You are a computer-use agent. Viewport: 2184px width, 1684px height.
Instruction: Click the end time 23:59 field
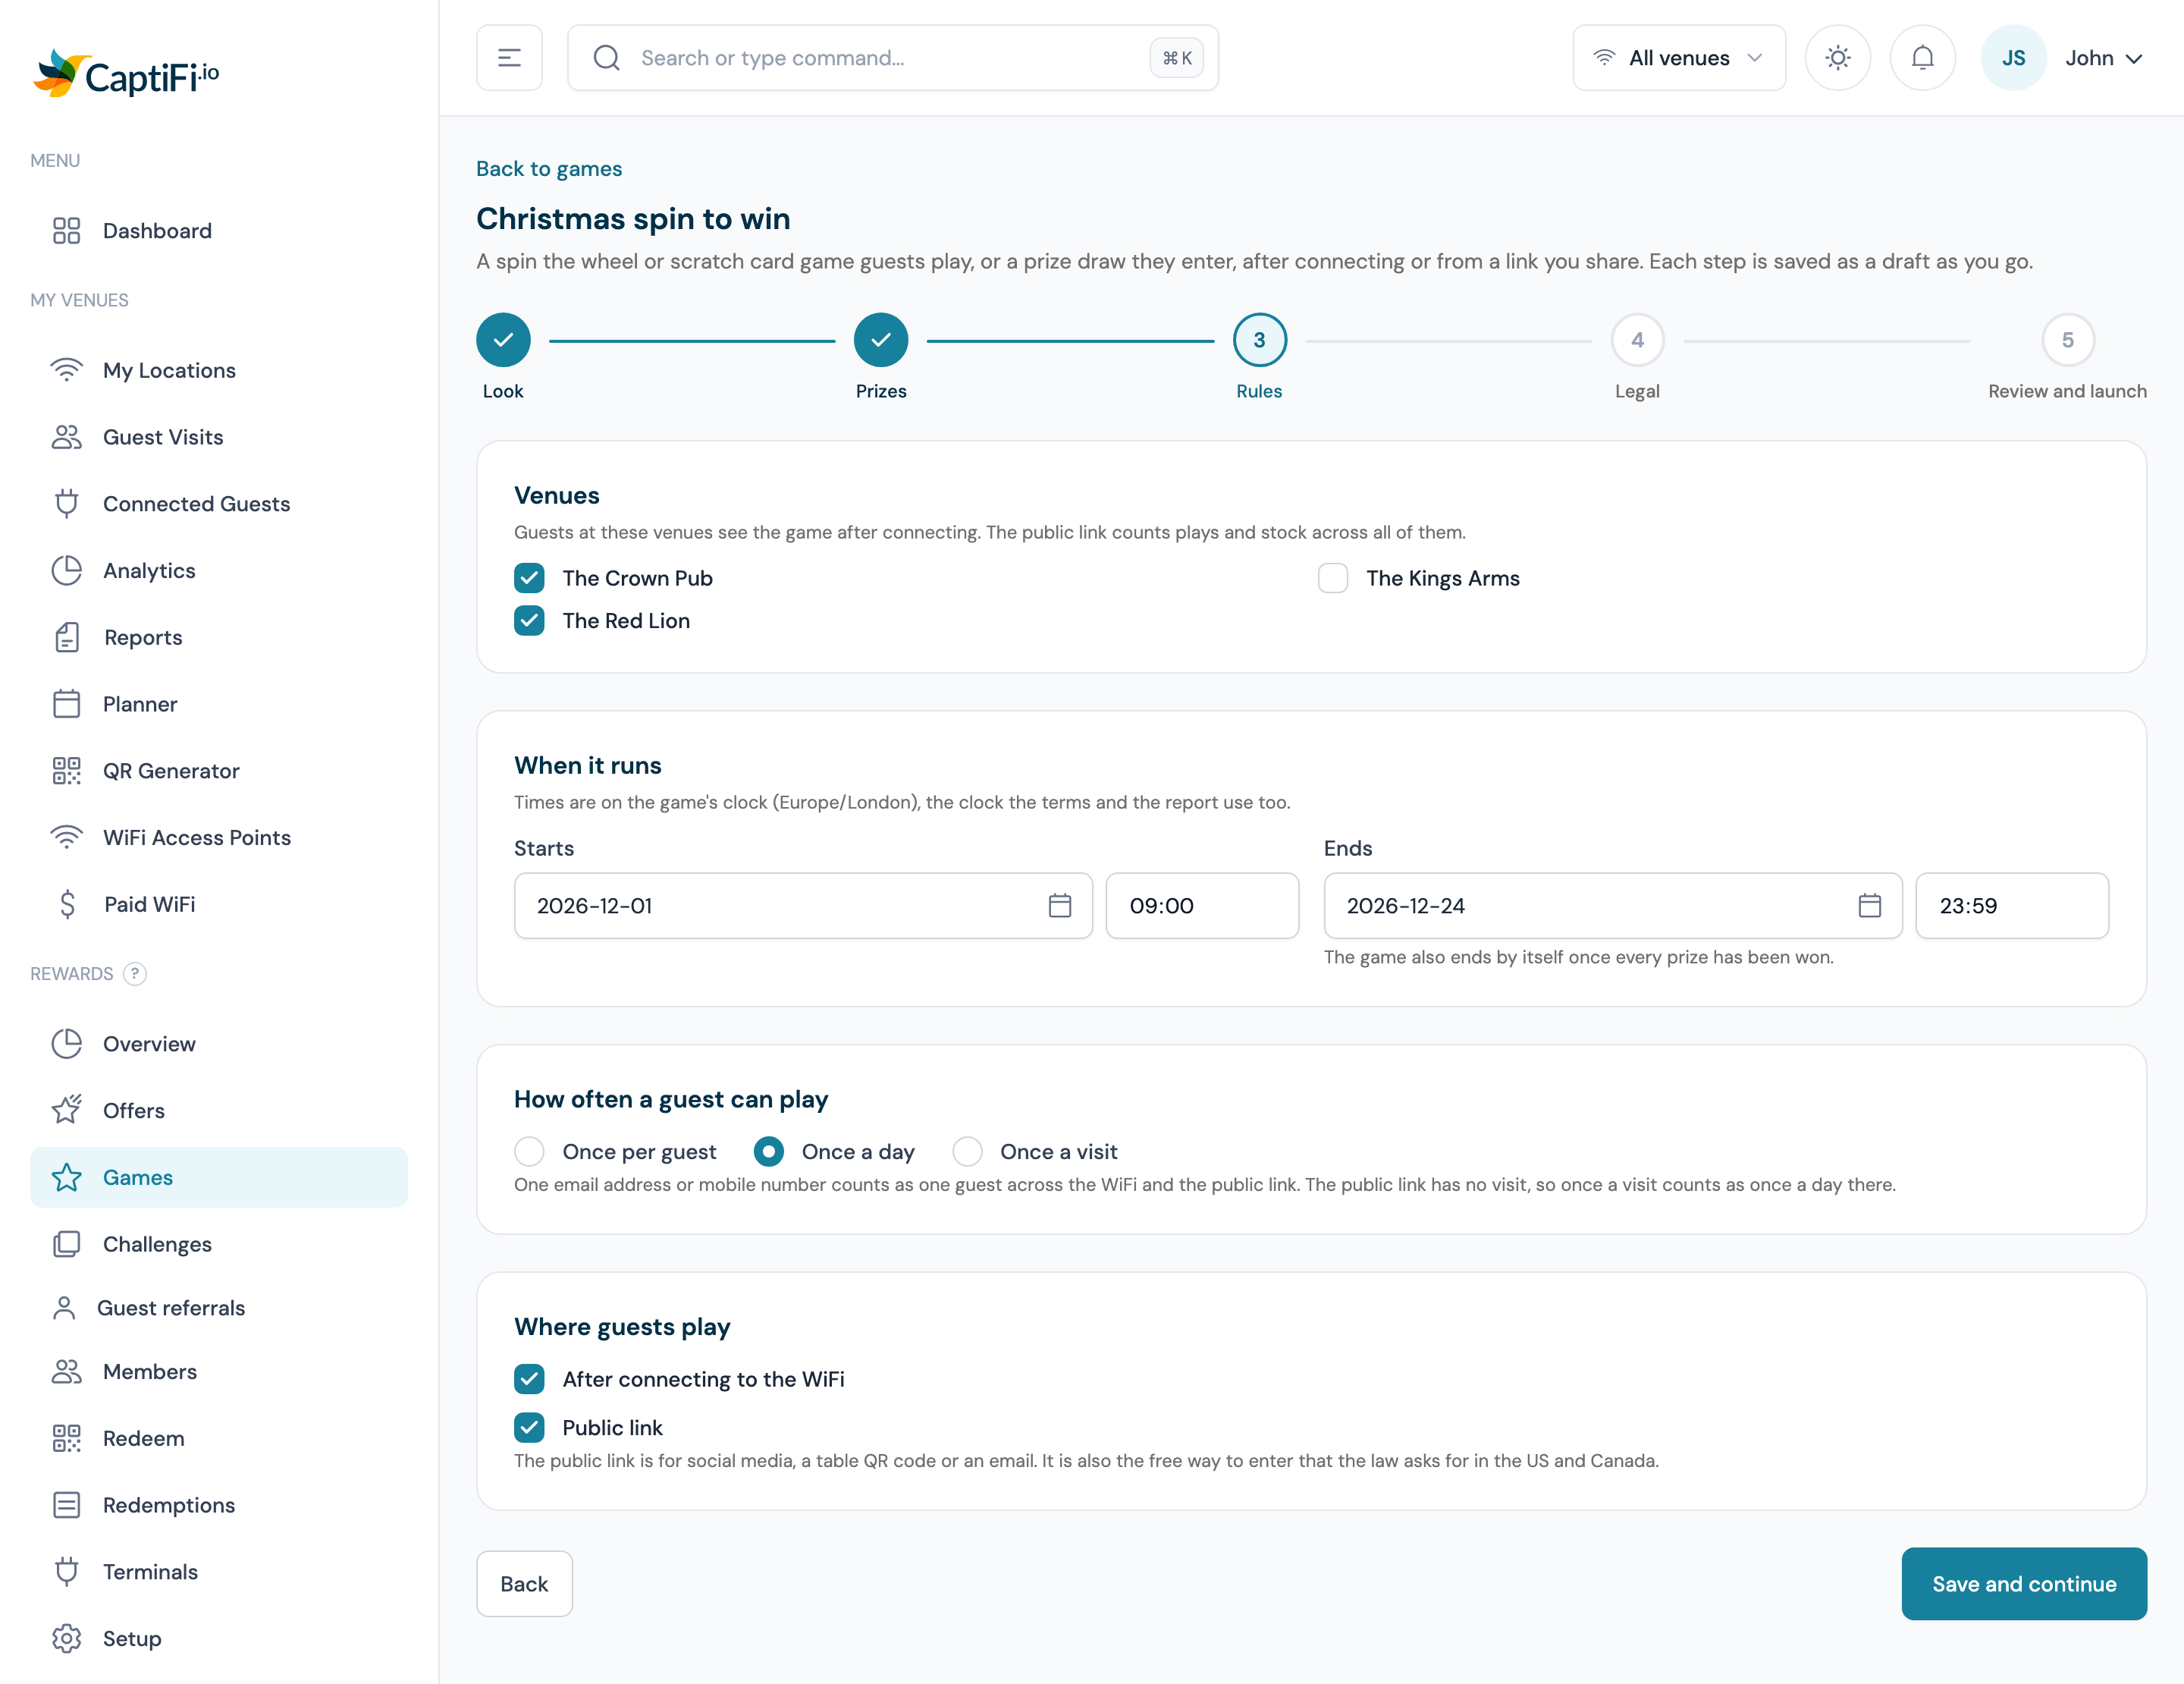coord(2011,905)
